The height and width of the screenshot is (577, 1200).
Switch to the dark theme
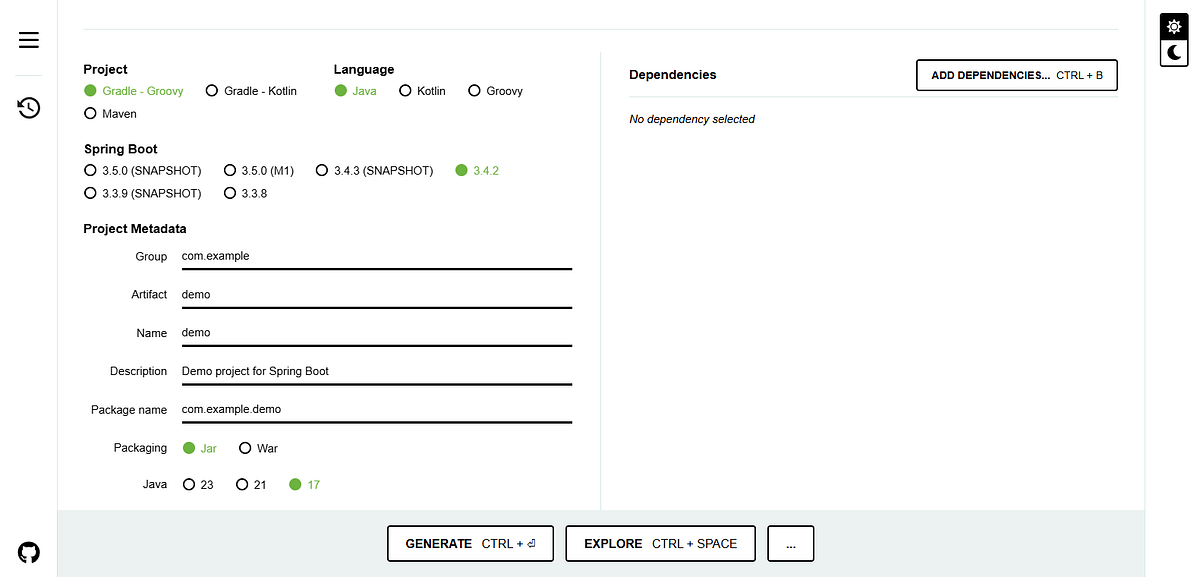(x=1173, y=53)
